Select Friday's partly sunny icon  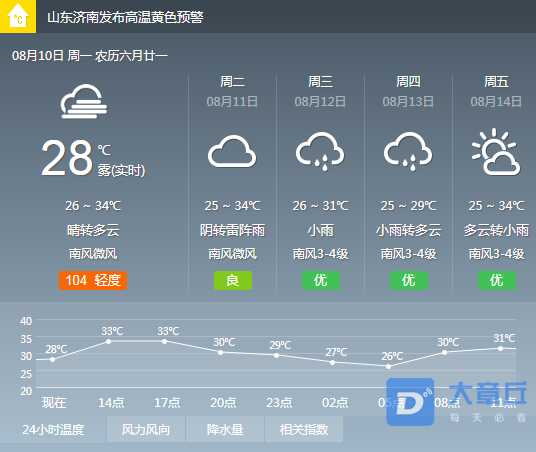point(496,152)
